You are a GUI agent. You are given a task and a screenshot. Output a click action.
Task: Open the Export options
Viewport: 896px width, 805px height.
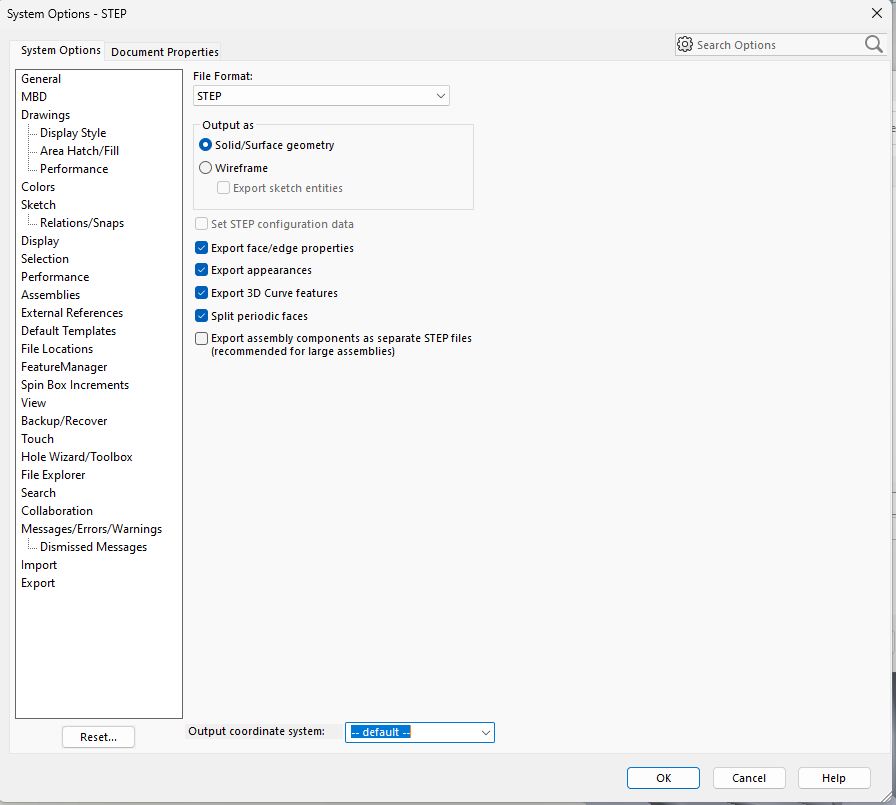[x=38, y=583]
